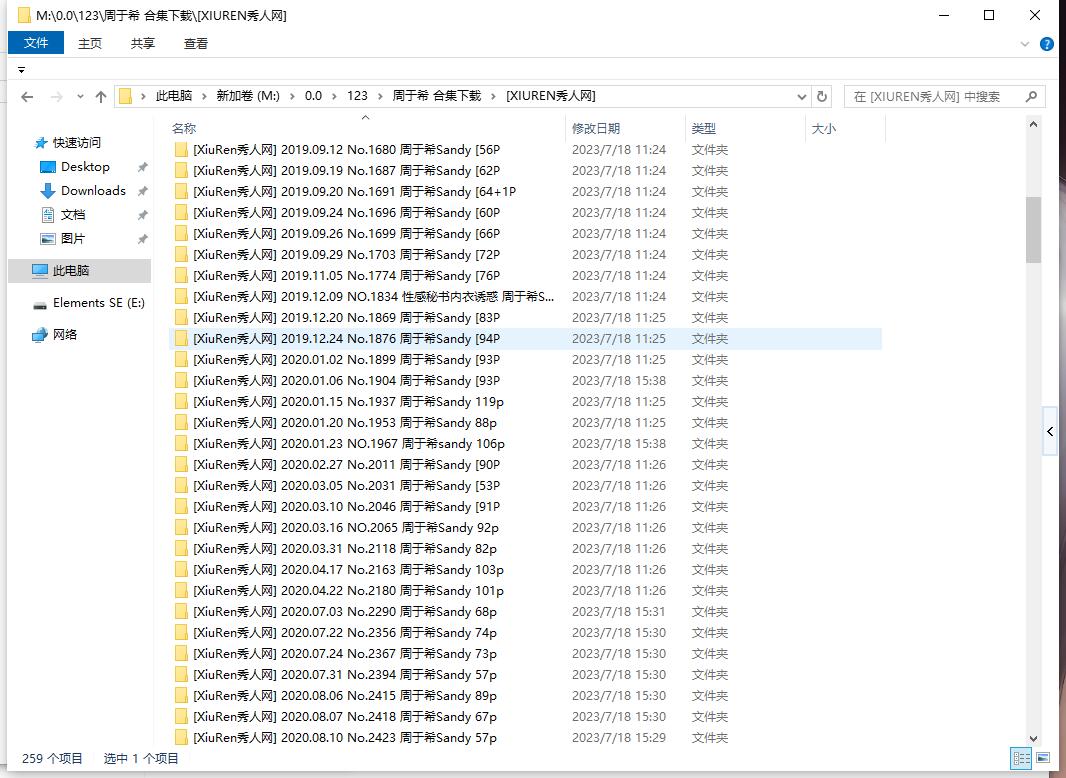Click the 文档 document icon in sidebar

click(x=48, y=215)
